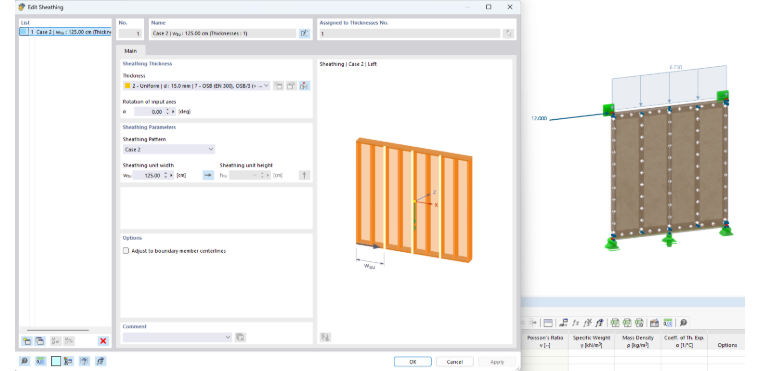This screenshot has height=371, width=760.
Task: Click the sheathing unit width 125.00 field
Action: tap(147, 176)
